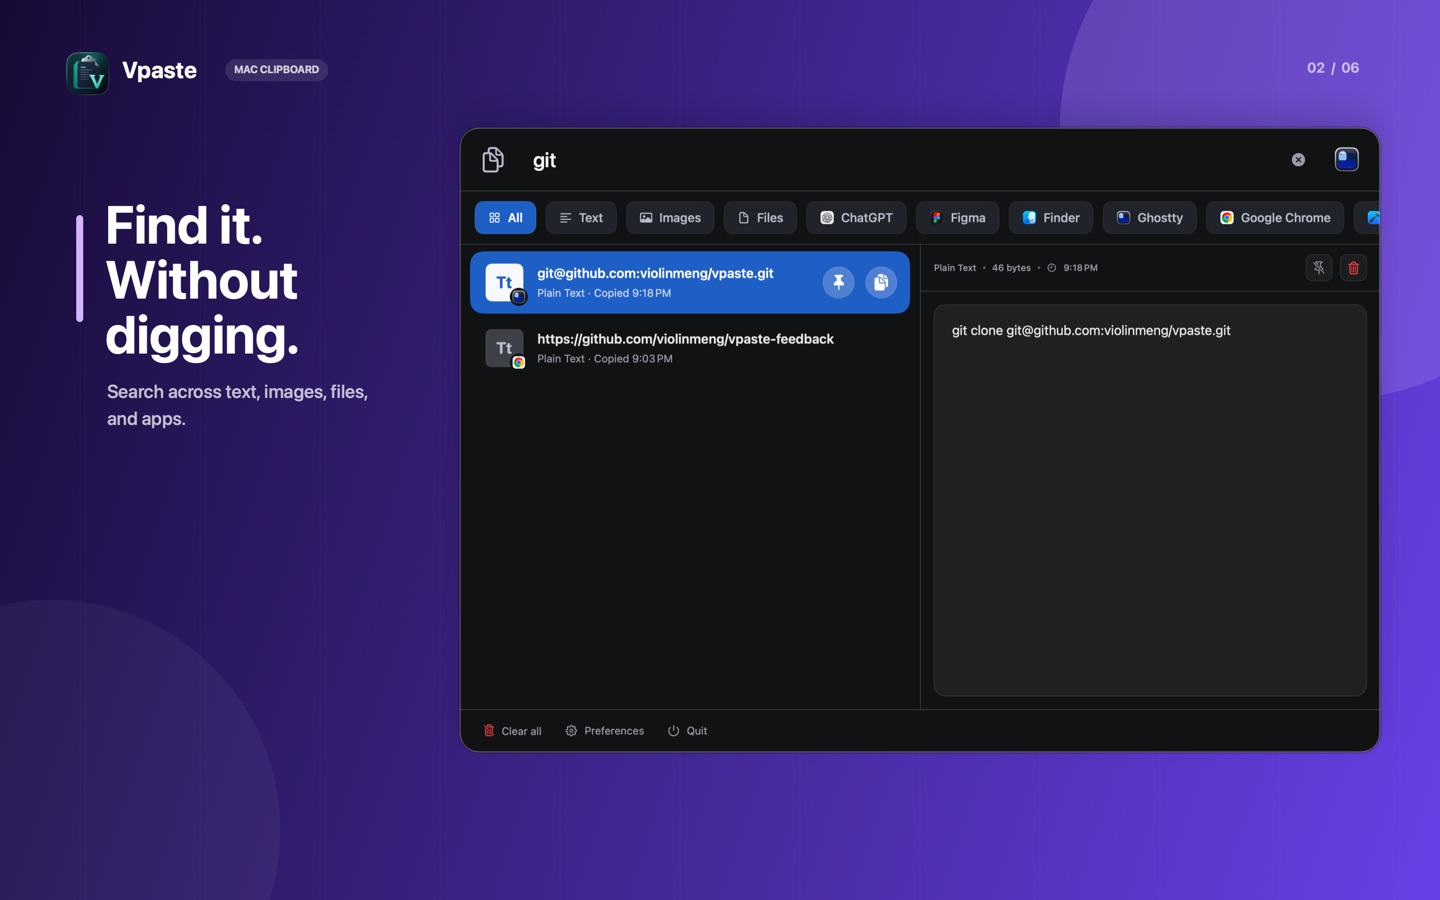This screenshot has width=1440, height=900.
Task: Click the "Find it. Without digging." headline
Action: click(x=202, y=280)
